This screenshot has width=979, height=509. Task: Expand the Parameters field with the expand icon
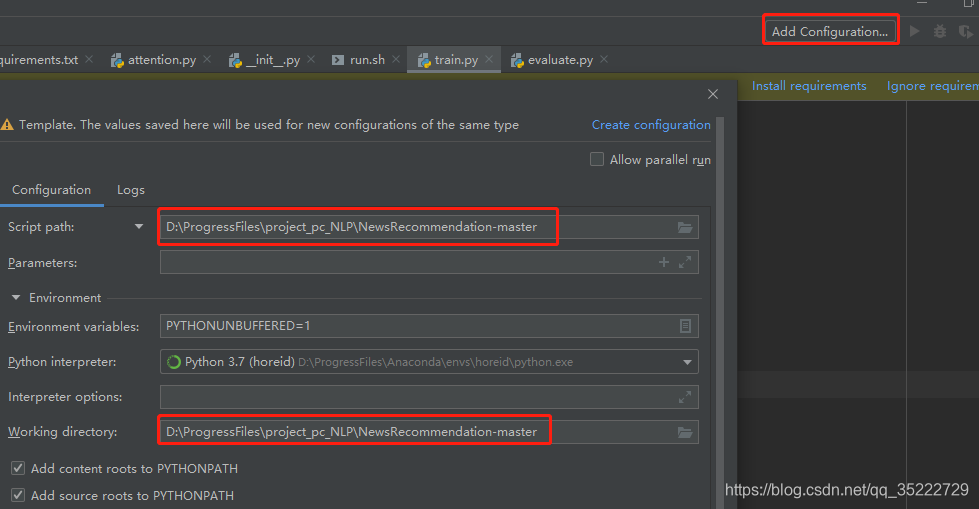coord(685,262)
